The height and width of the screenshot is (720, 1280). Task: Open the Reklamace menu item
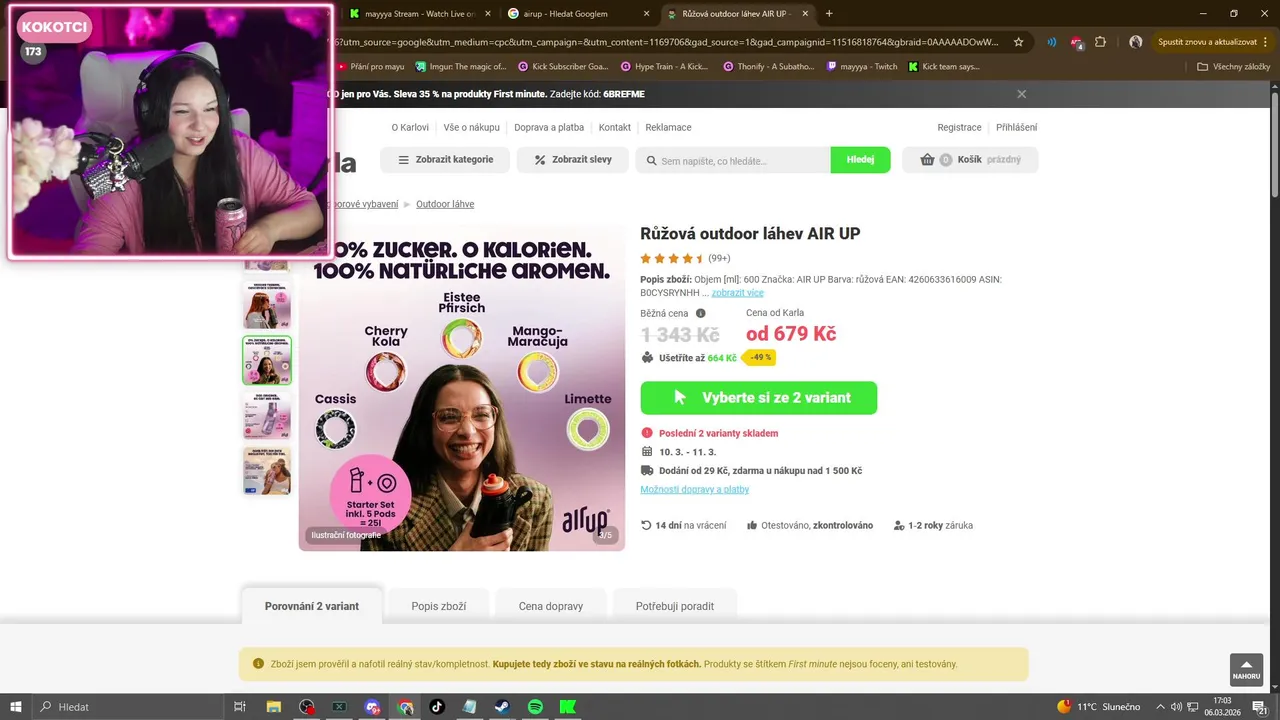click(668, 127)
